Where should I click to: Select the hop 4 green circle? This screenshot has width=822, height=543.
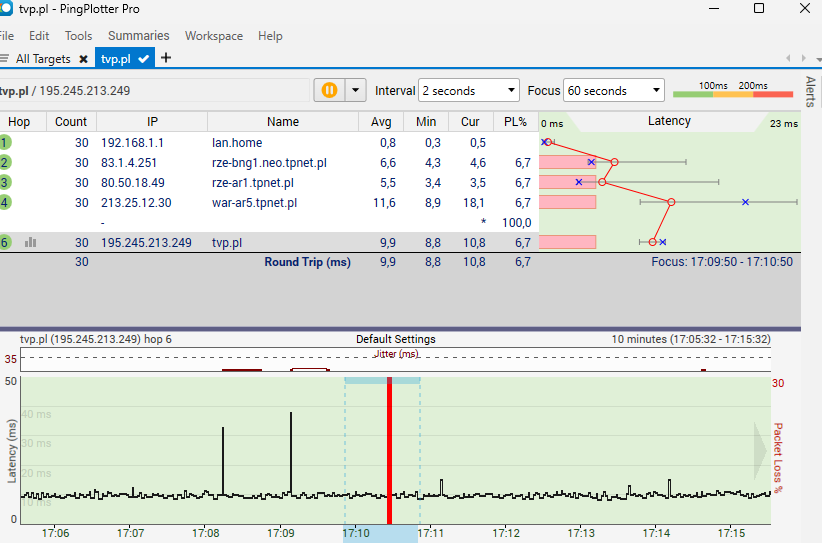point(5,203)
